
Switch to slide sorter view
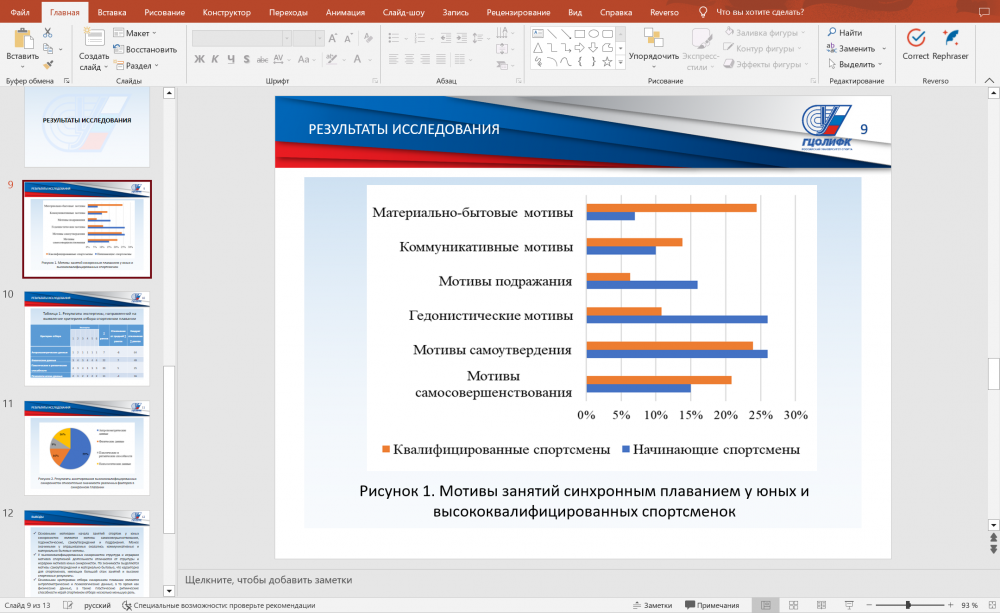[793, 605]
